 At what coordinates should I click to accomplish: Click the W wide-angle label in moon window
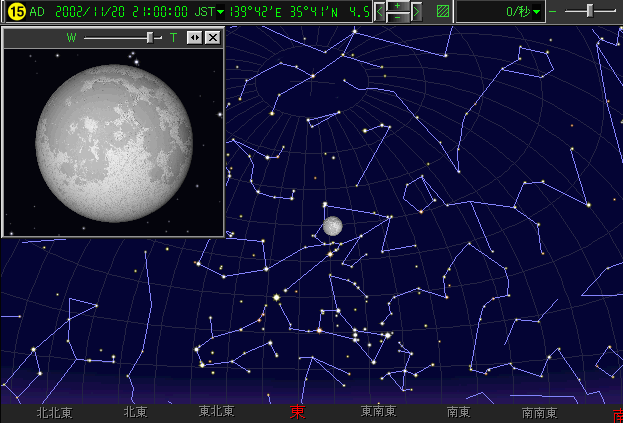[x=71, y=37]
